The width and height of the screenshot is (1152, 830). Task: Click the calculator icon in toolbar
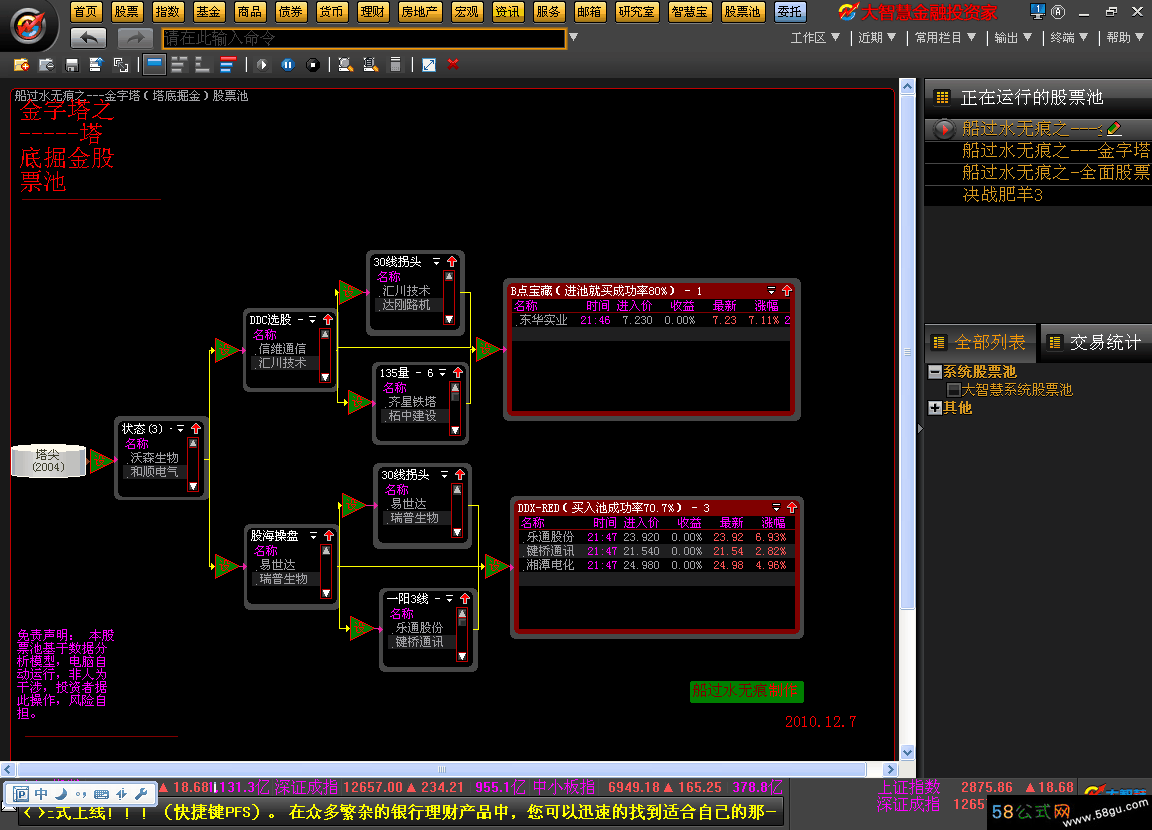[395, 65]
